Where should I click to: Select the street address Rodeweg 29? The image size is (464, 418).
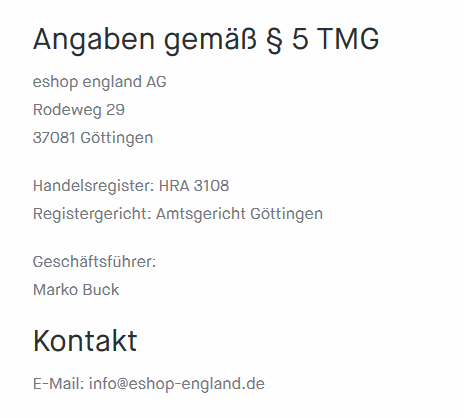point(79,110)
